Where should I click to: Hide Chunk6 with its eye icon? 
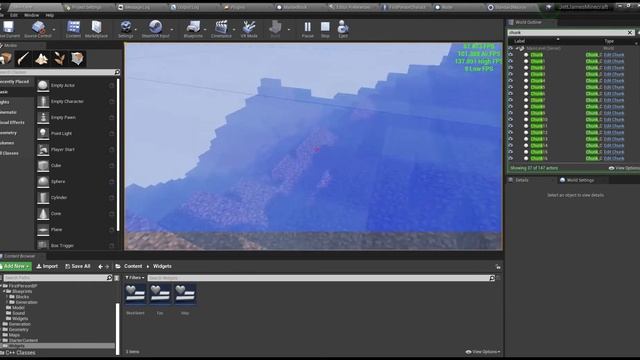pos(511,93)
